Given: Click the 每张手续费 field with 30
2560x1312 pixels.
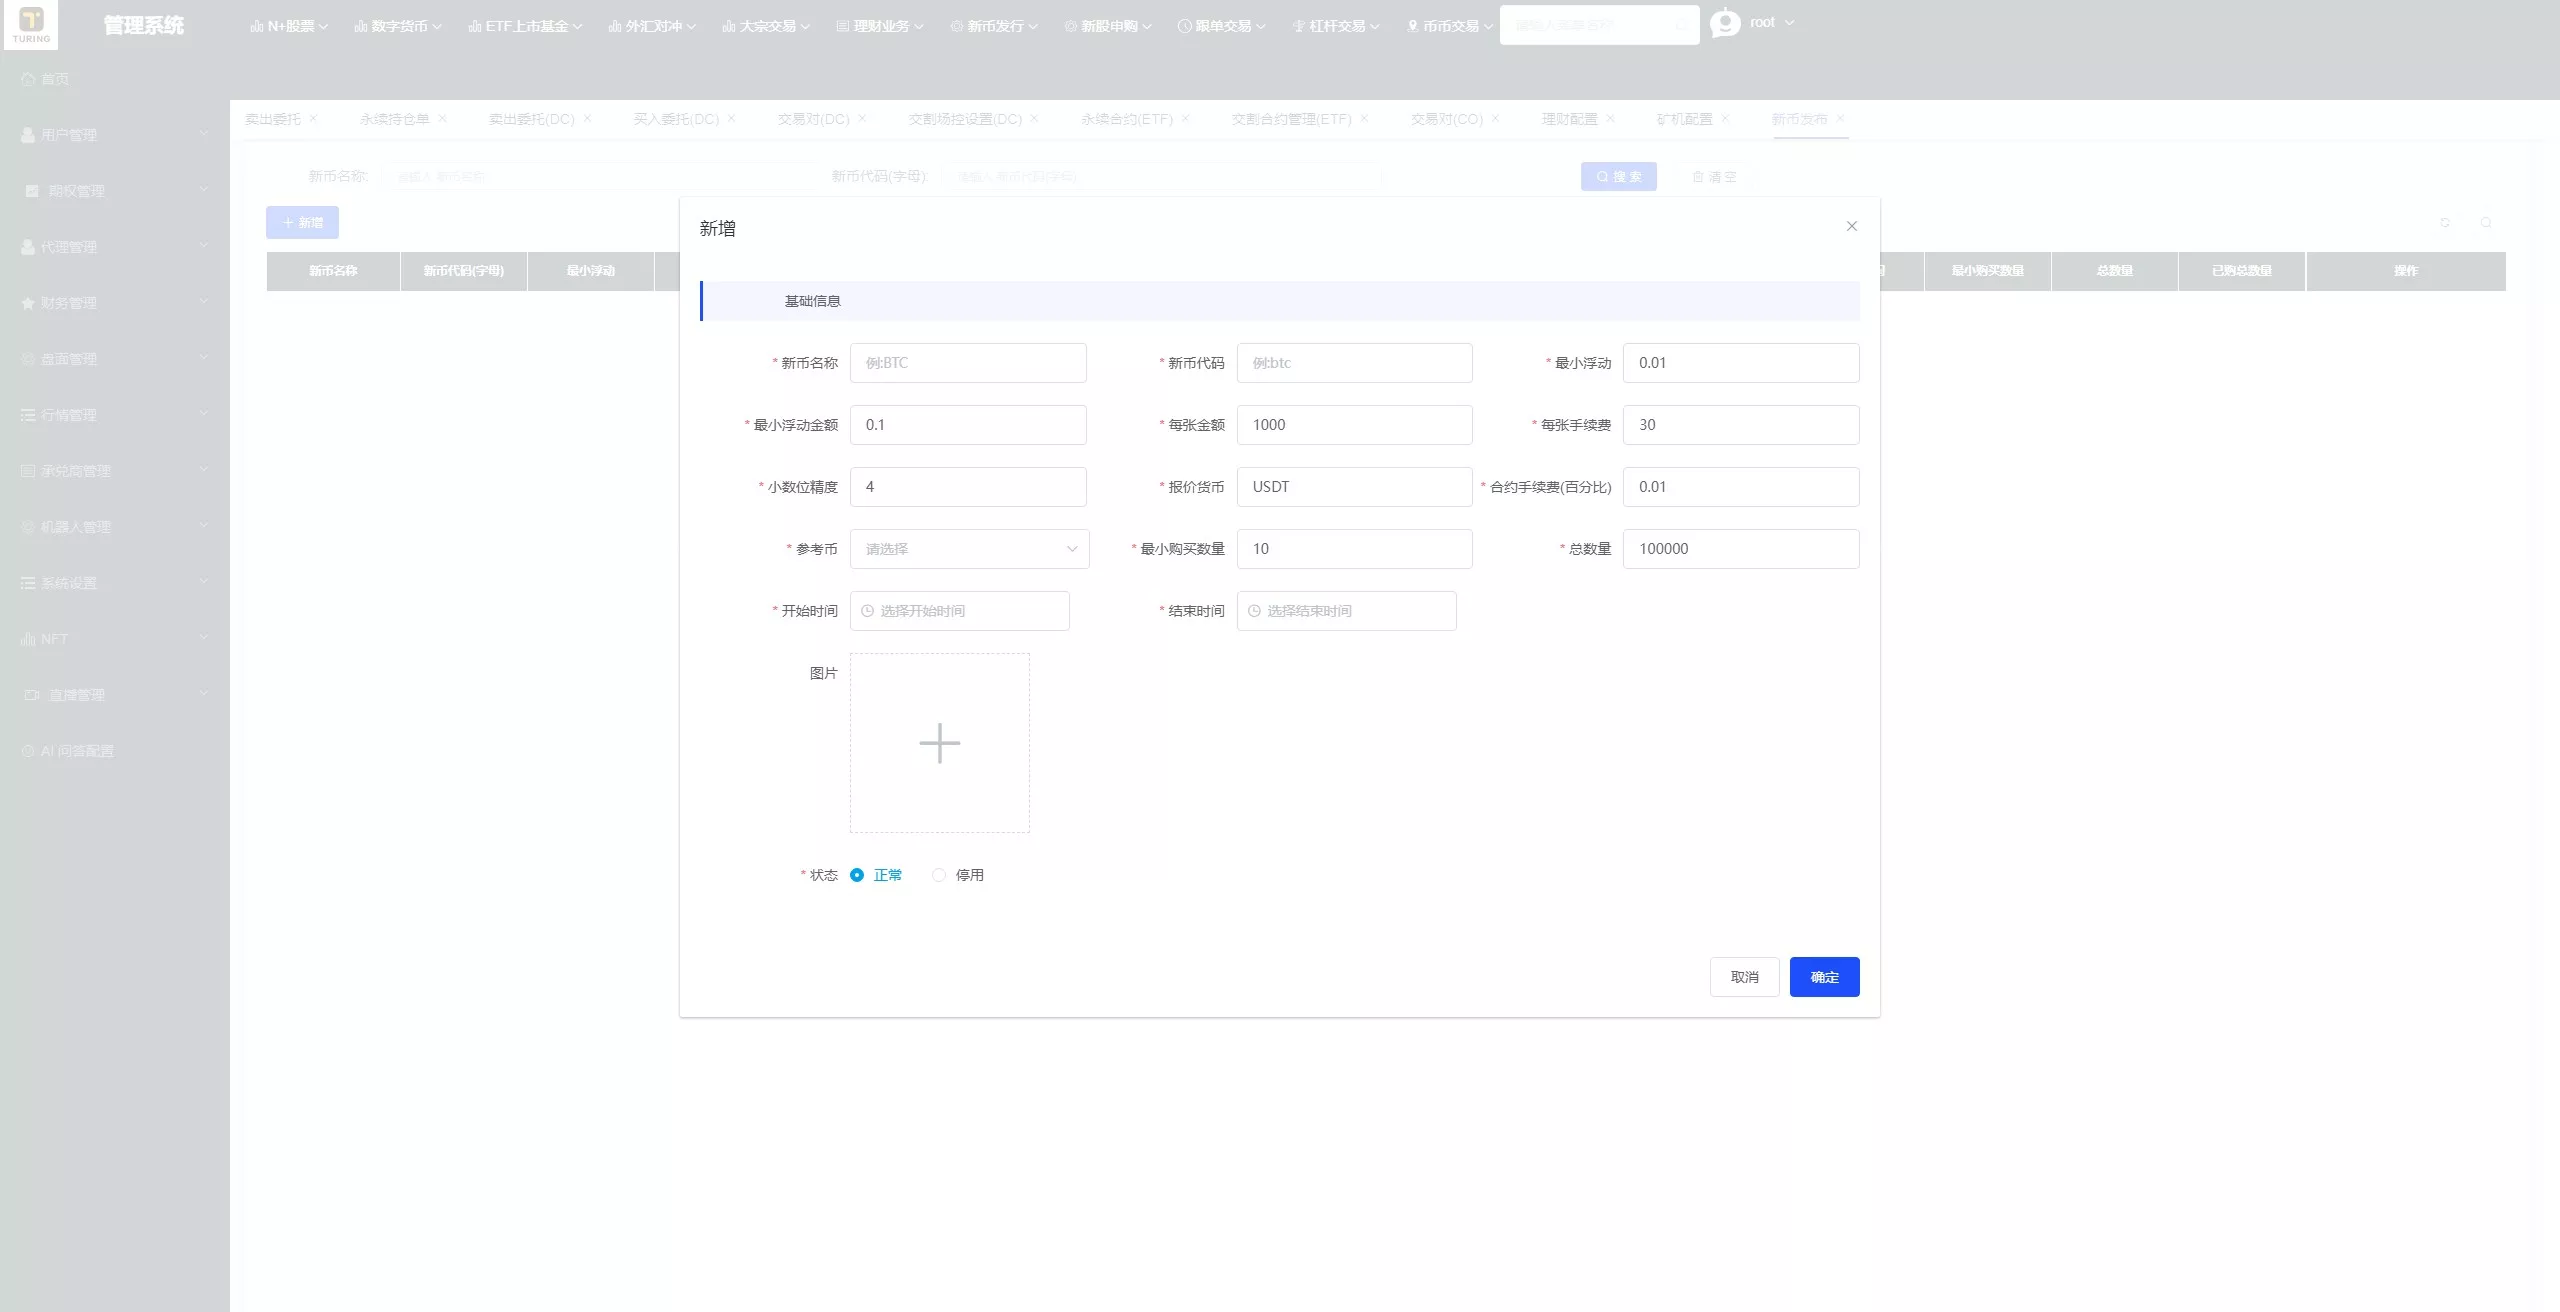Looking at the screenshot, I should tap(1741, 425).
